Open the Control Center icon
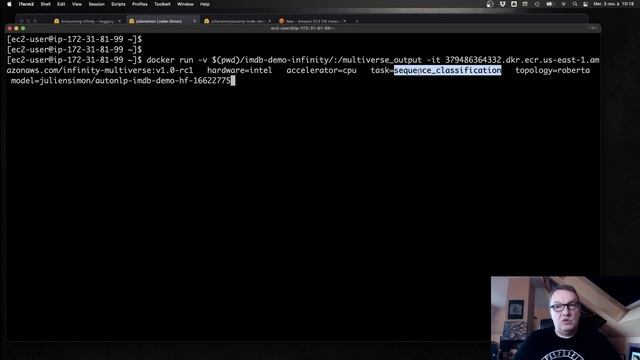The width and height of the screenshot is (640, 360). click(585, 4)
